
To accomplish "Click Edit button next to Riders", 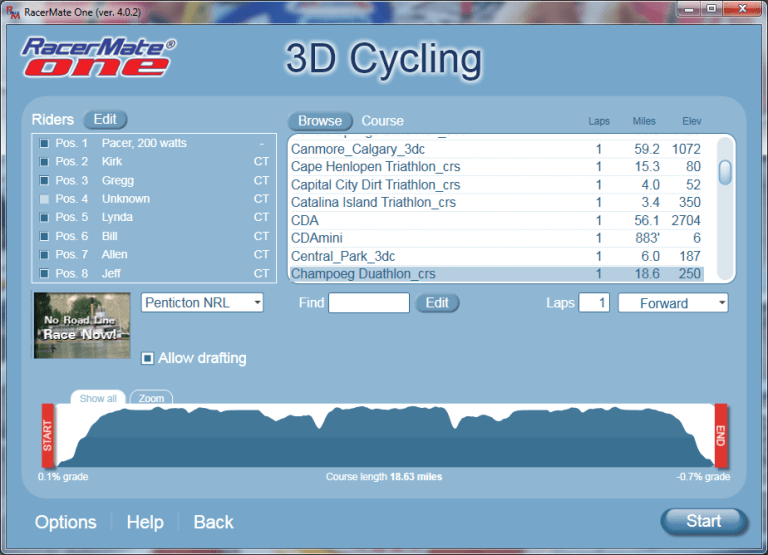I will tap(105, 120).
